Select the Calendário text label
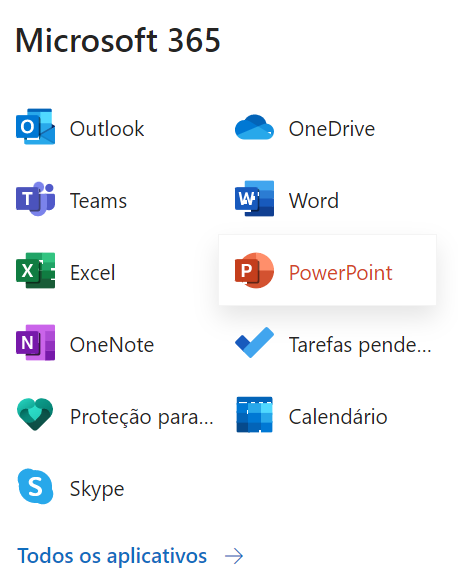This screenshot has width=461, height=575. pos(338,416)
